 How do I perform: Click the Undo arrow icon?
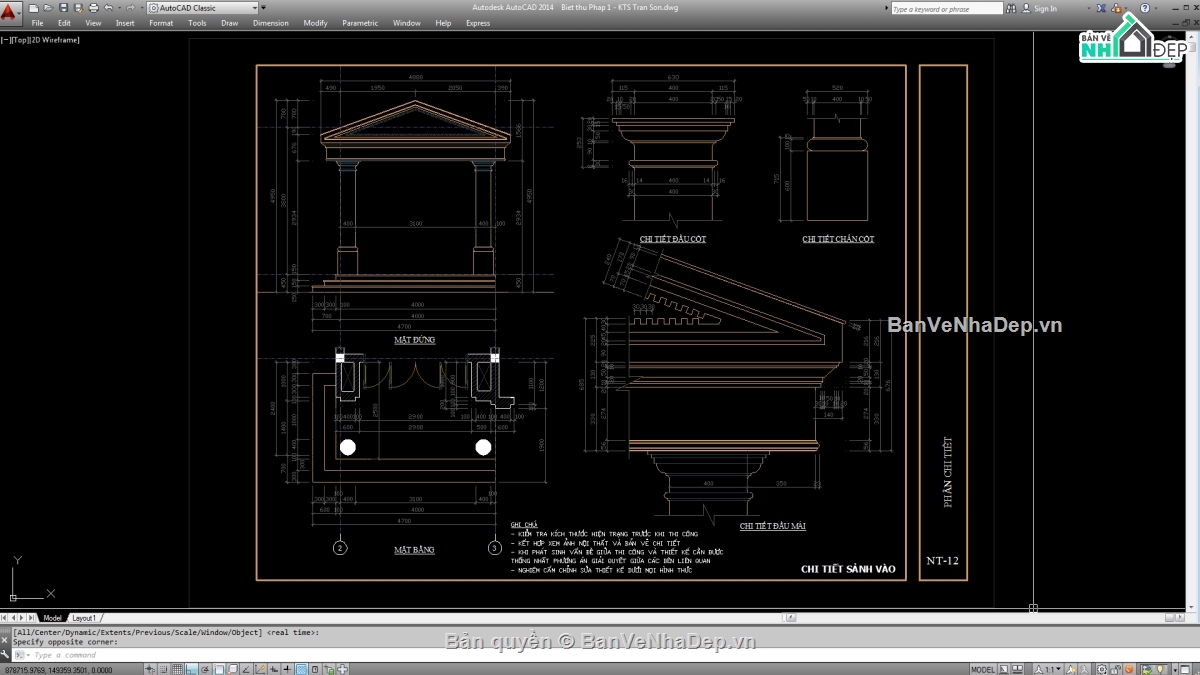[x=108, y=8]
